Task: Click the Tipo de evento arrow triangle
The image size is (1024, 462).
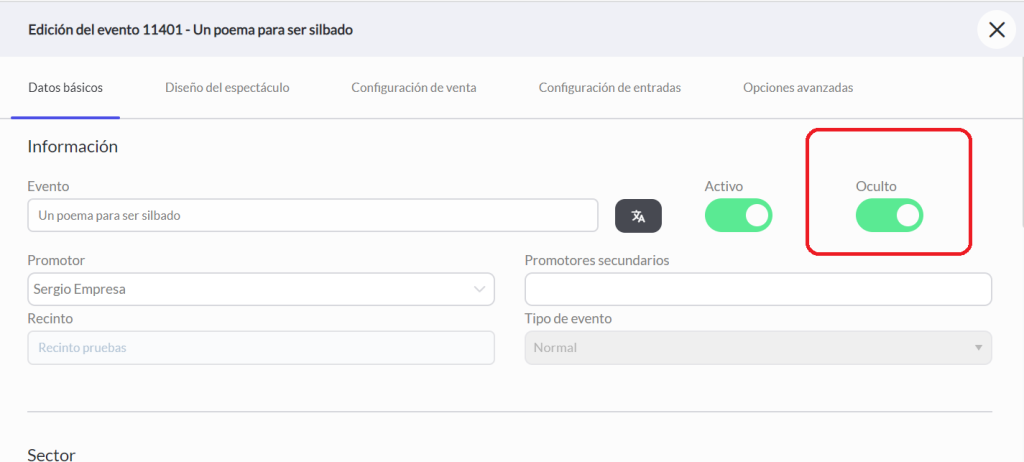Action: pyautogui.click(x=978, y=348)
